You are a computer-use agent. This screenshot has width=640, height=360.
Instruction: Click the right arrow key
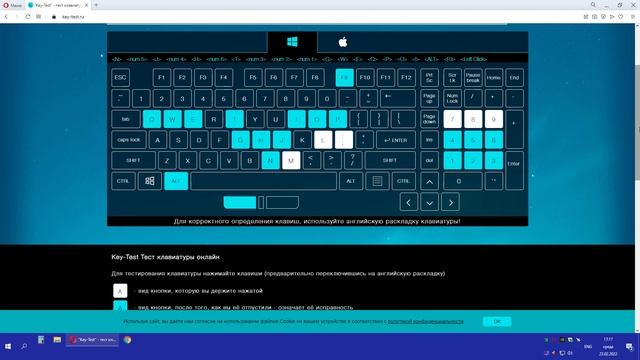(x=450, y=202)
